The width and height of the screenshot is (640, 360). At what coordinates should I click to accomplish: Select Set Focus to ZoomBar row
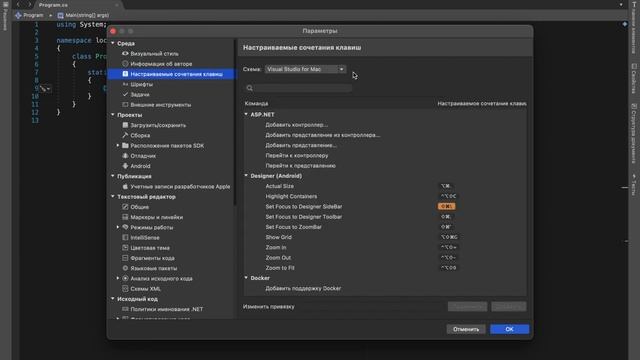(x=385, y=227)
